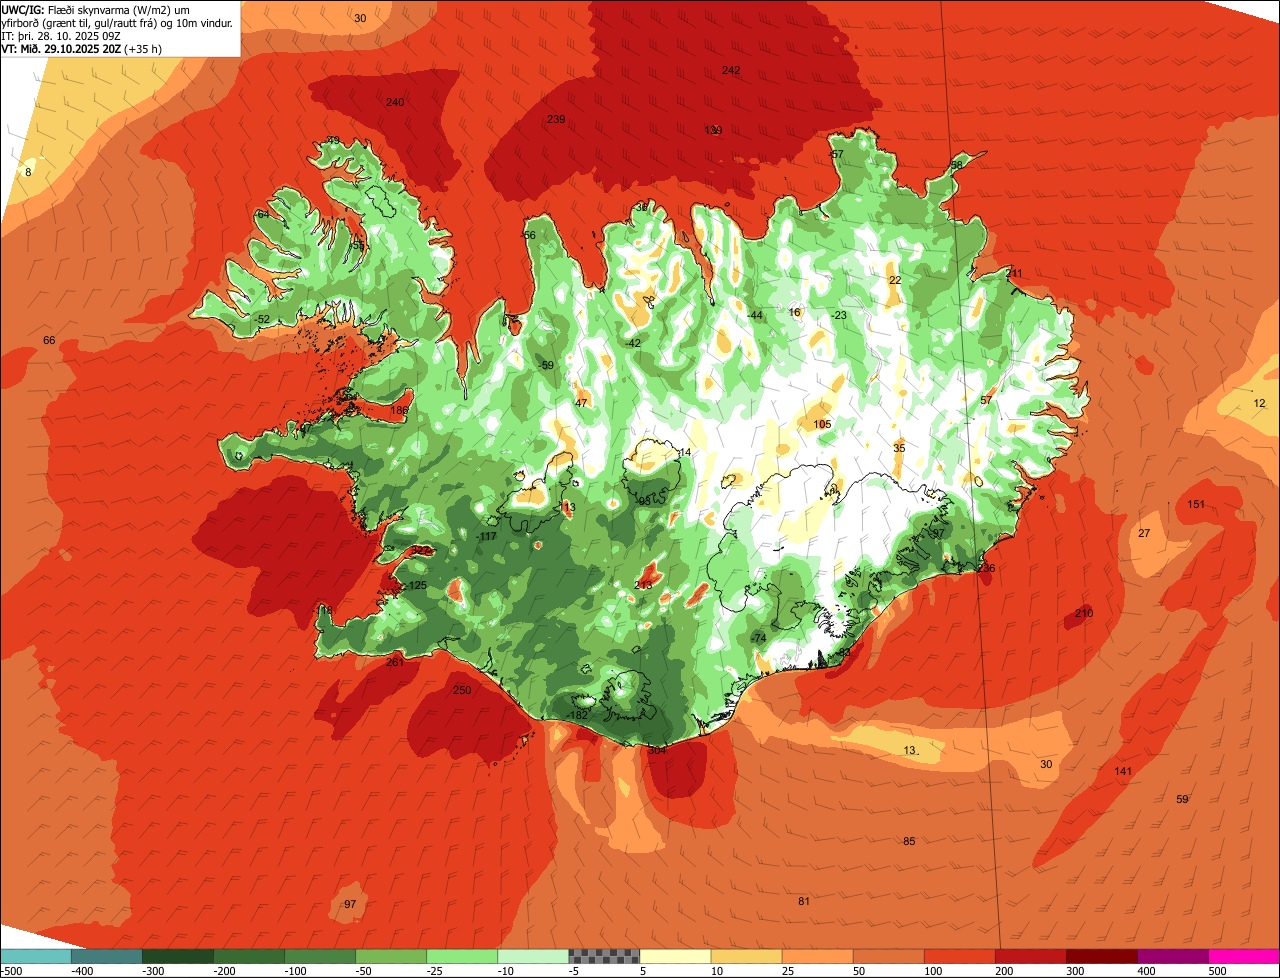Click the map value '141' in the southeast sea
Image resolution: width=1280 pixels, height=978 pixels.
pos(1123,771)
